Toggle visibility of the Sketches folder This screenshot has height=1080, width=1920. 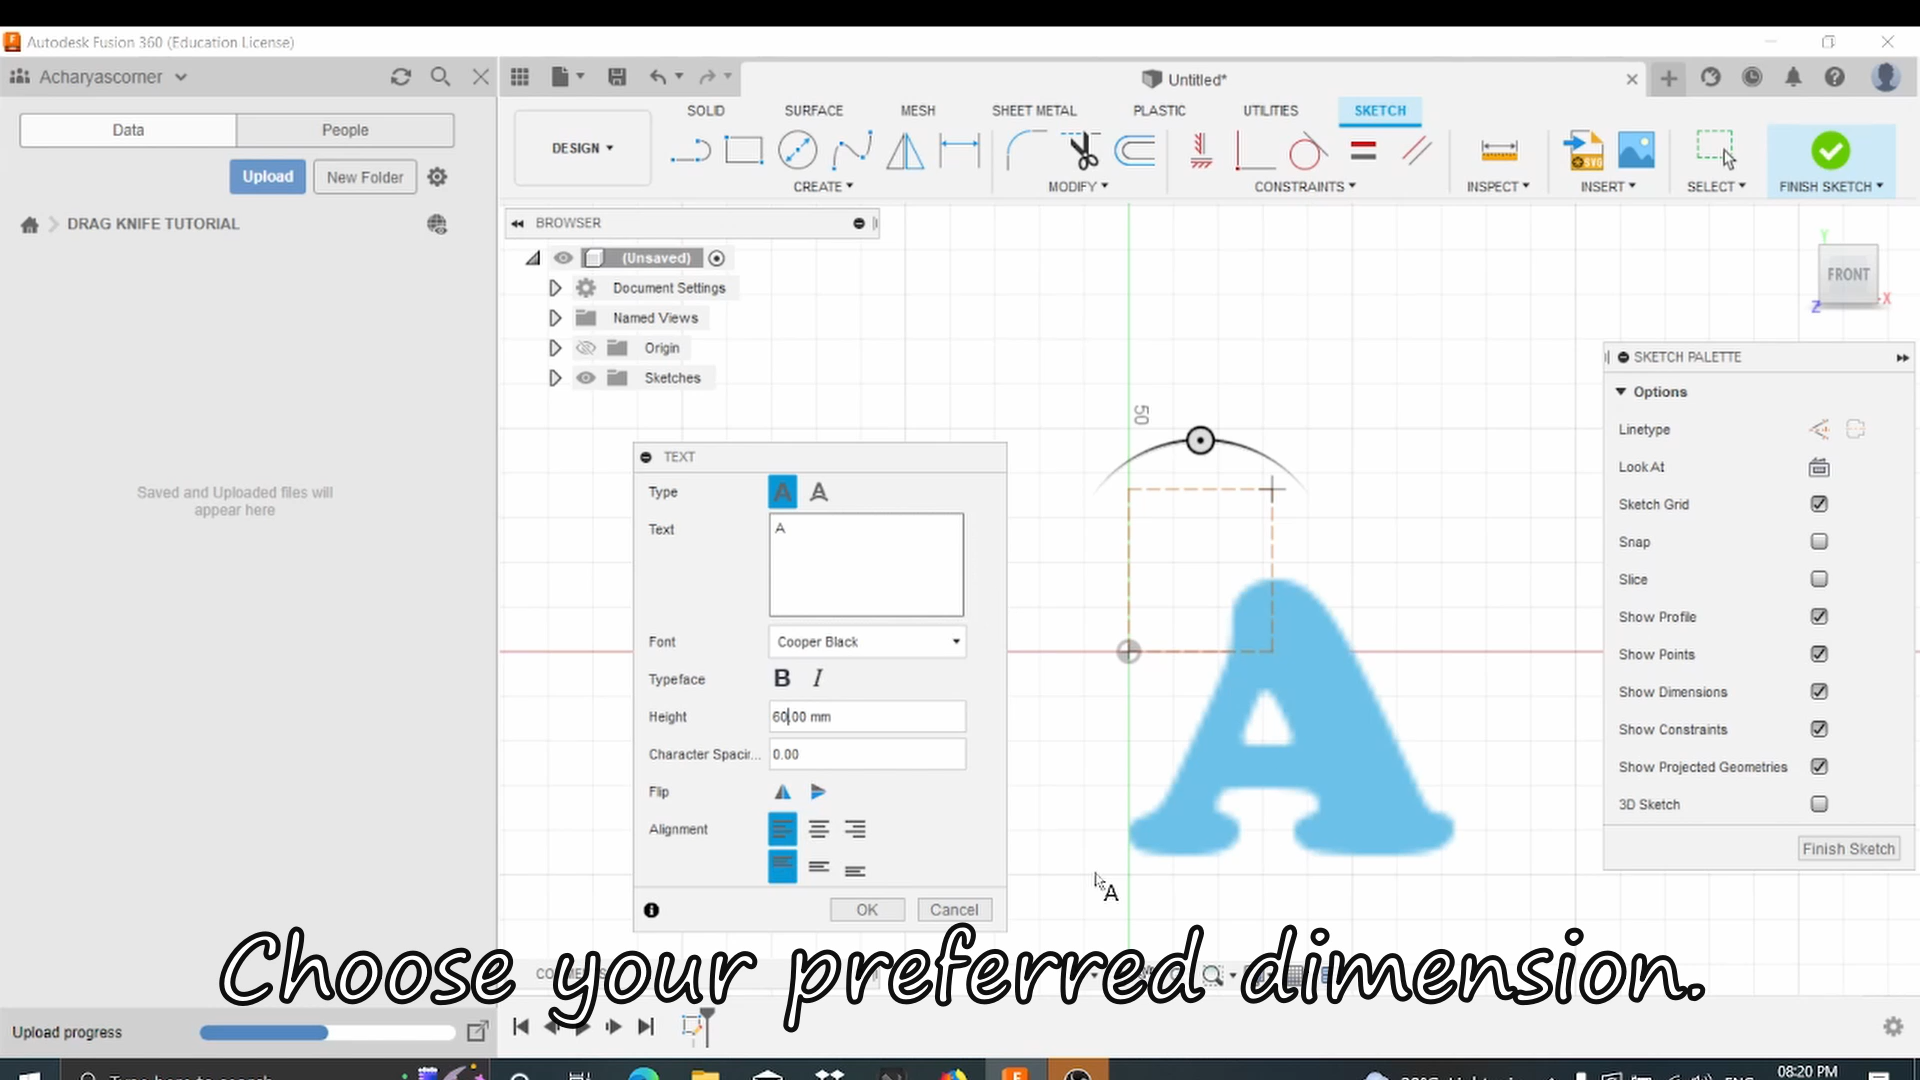pos(586,378)
